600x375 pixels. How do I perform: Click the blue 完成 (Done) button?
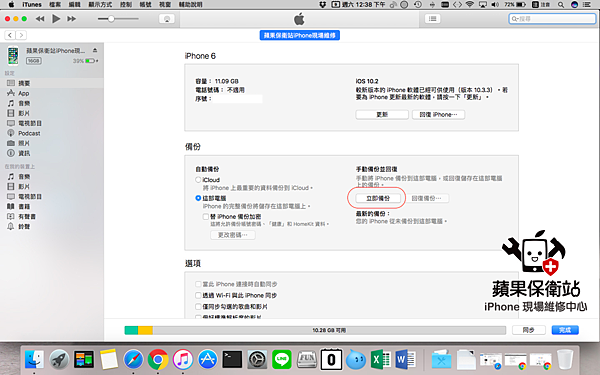pos(565,330)
